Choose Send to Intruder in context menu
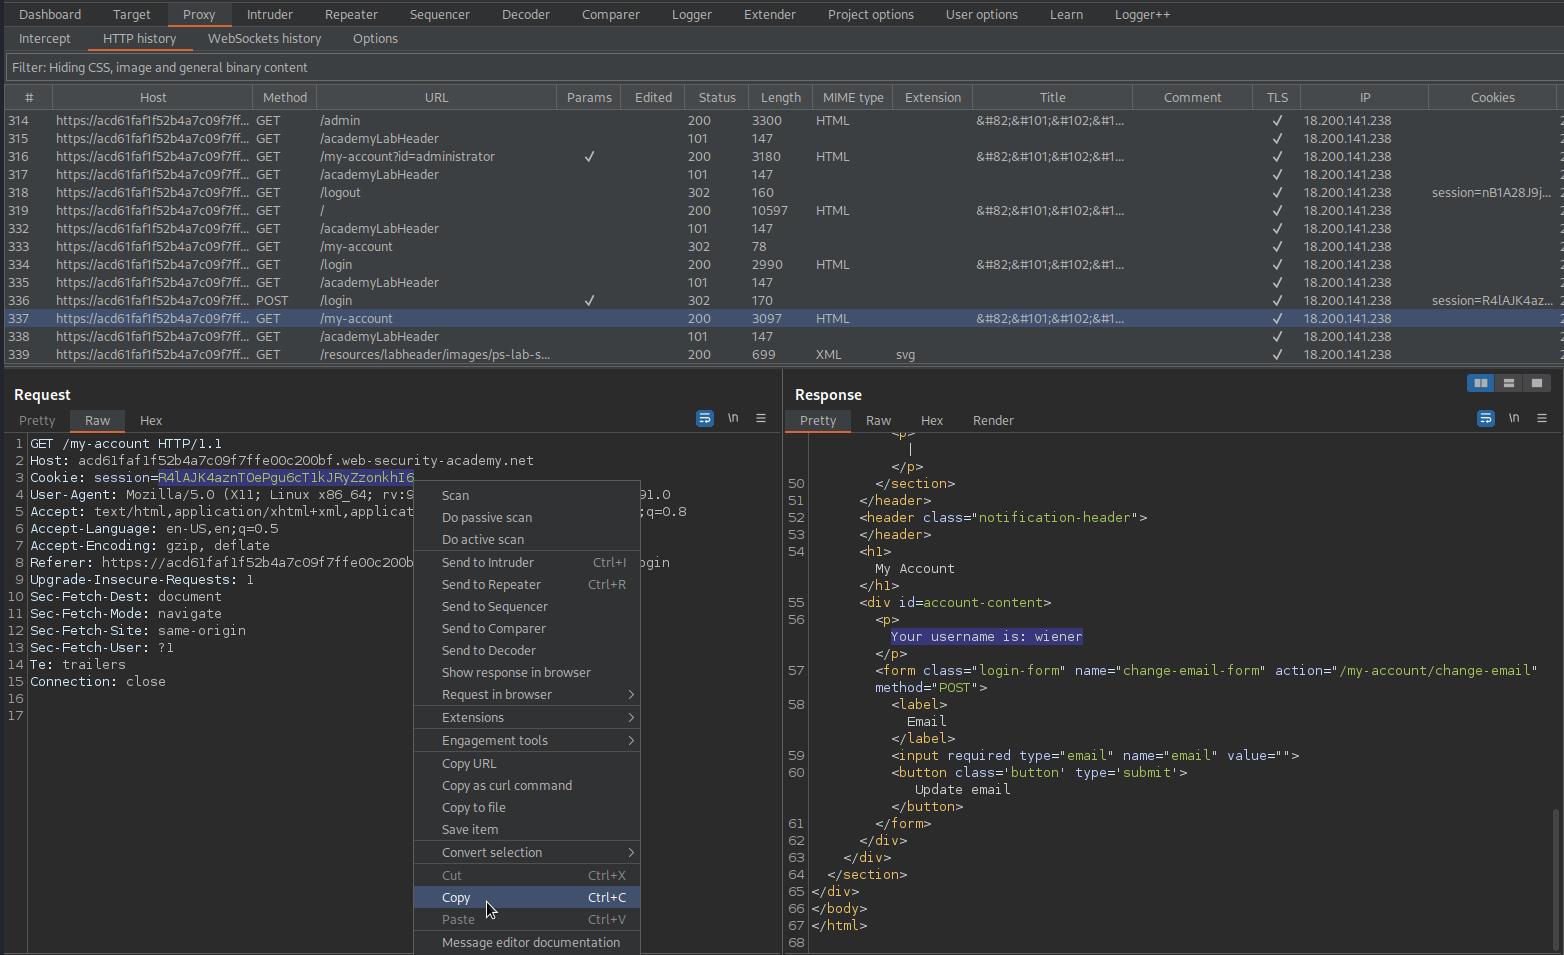Image resolution: width=1564 pixels, height=955 pixels. point(527,563)
